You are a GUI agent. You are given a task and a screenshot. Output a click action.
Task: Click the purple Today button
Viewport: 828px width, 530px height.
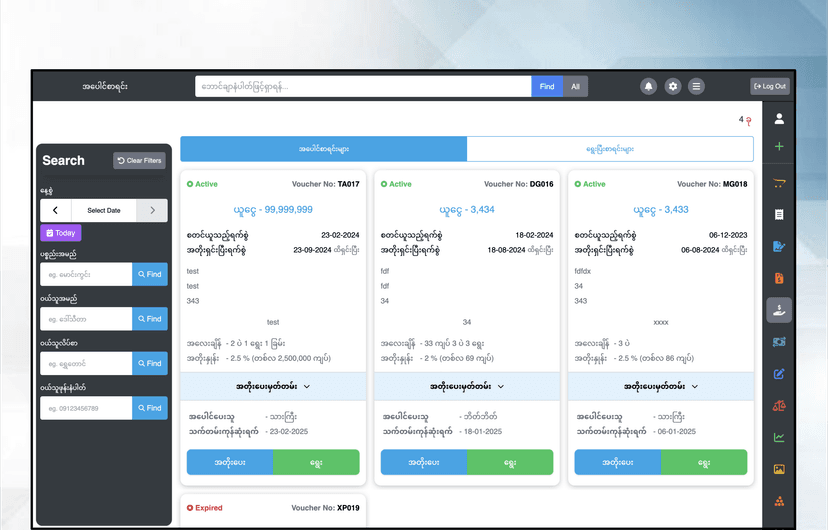point(61,233)
